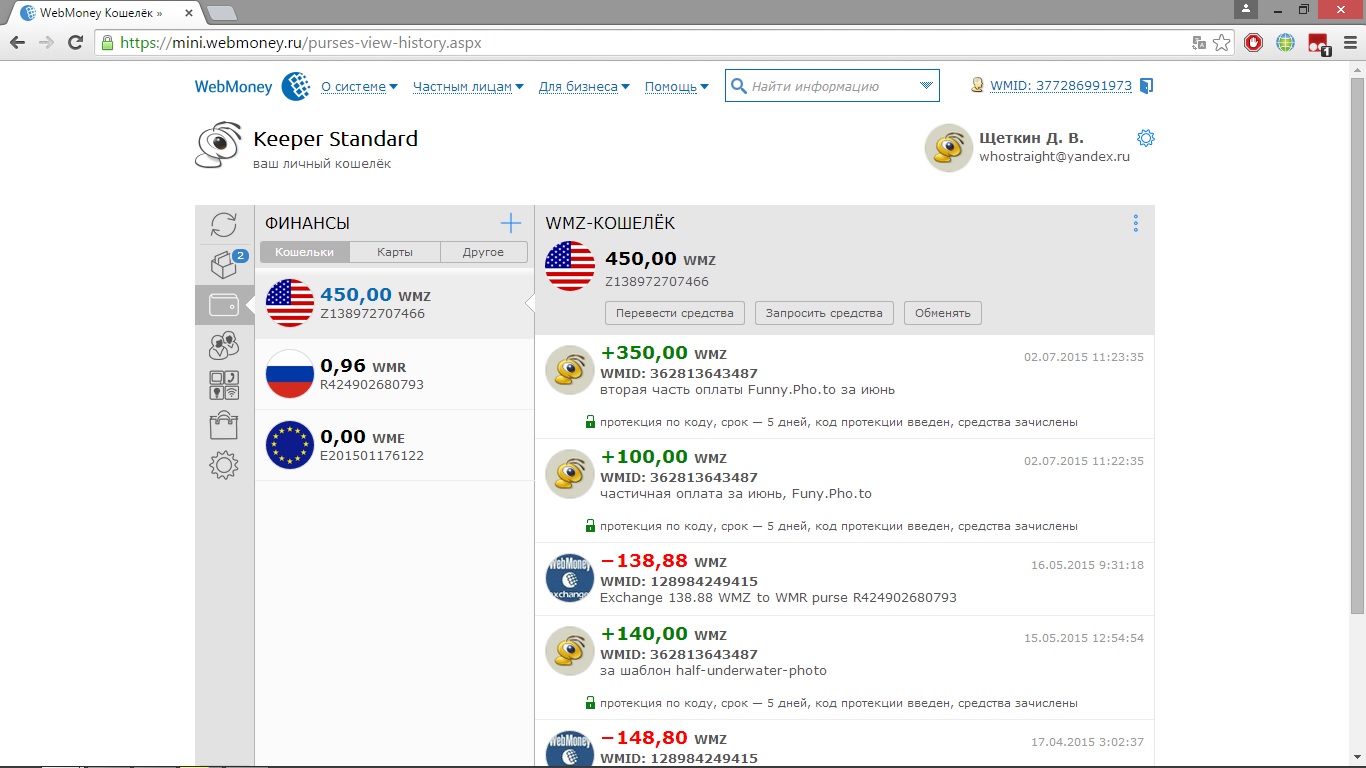Expand the О системе menu
1366x768 pixels.
point(359,87)
